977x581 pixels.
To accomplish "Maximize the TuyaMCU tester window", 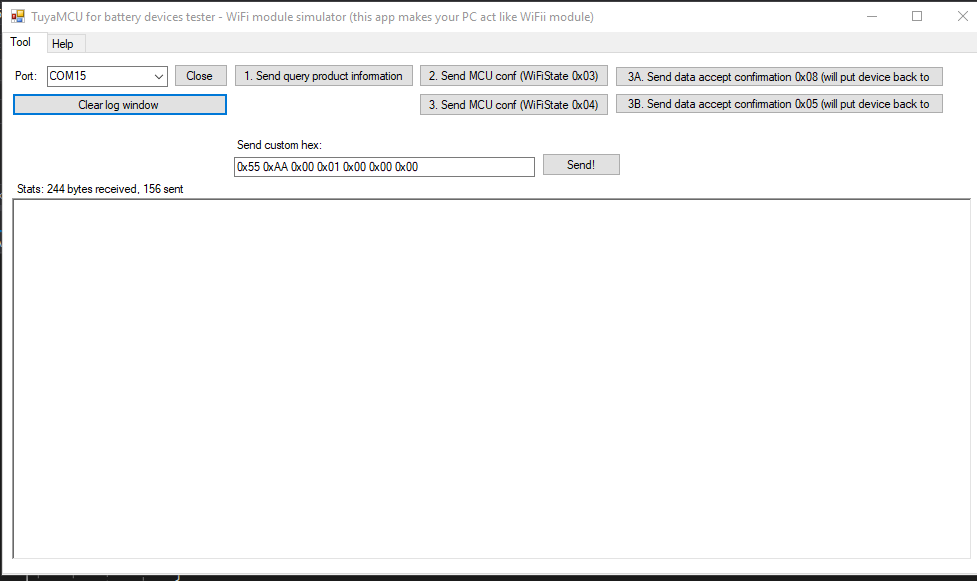I will pos(917,16).
